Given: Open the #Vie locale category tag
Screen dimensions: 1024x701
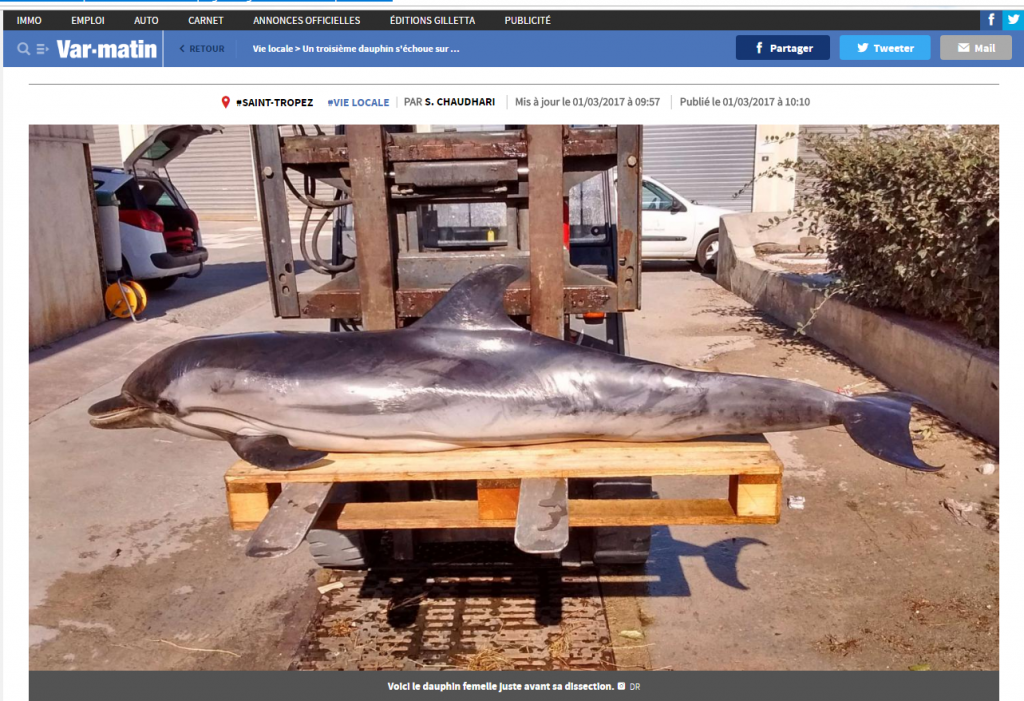Looking at the screenshot, I should tap(358, 102).
